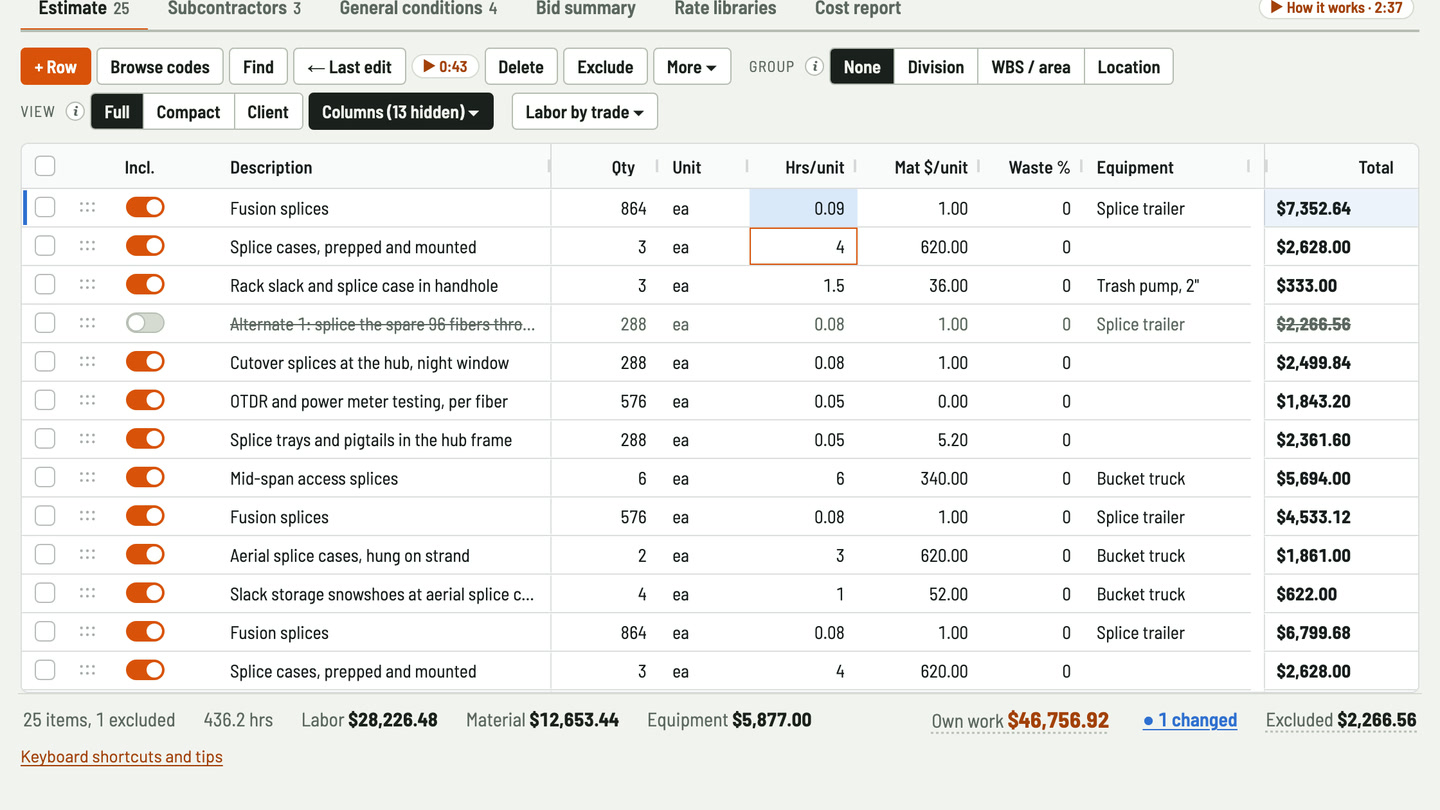Grab the drag handle for Rack slack and splice case

pos(87,285)
